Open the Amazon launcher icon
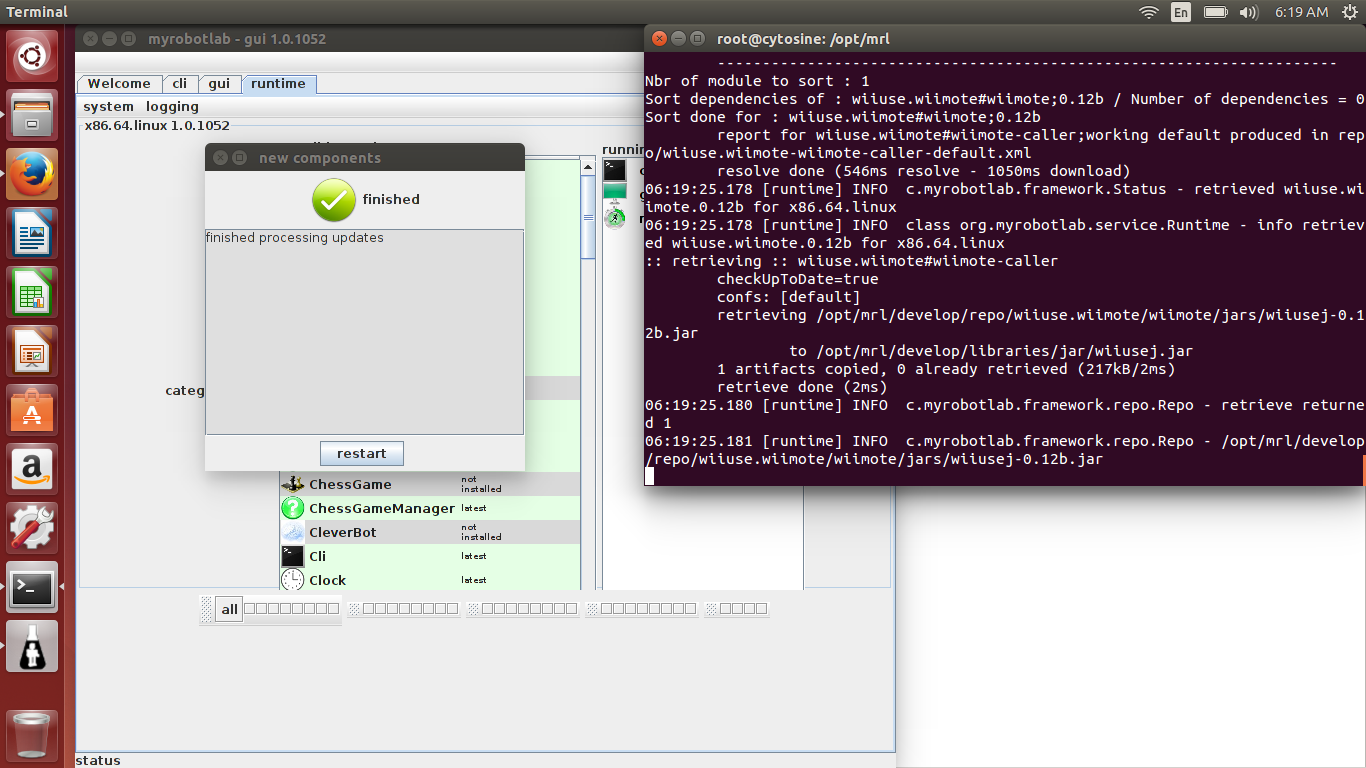Screen dimensions: 1366x768 [32, 469]
